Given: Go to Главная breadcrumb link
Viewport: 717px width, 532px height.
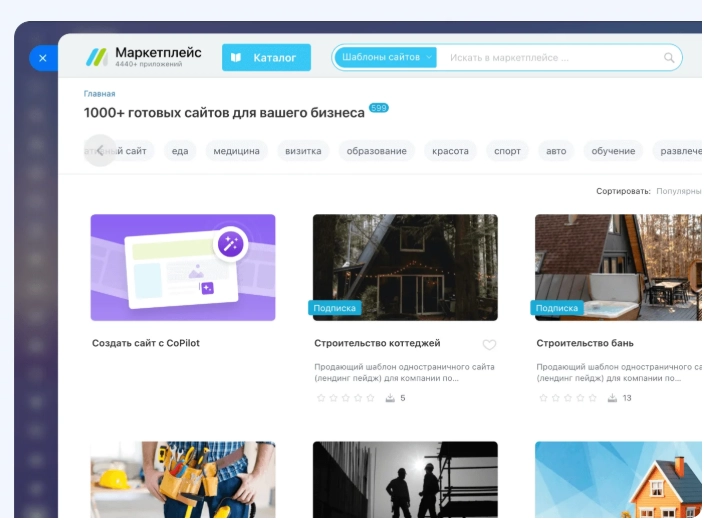Looking at the screenshot, I should [99, 93].
